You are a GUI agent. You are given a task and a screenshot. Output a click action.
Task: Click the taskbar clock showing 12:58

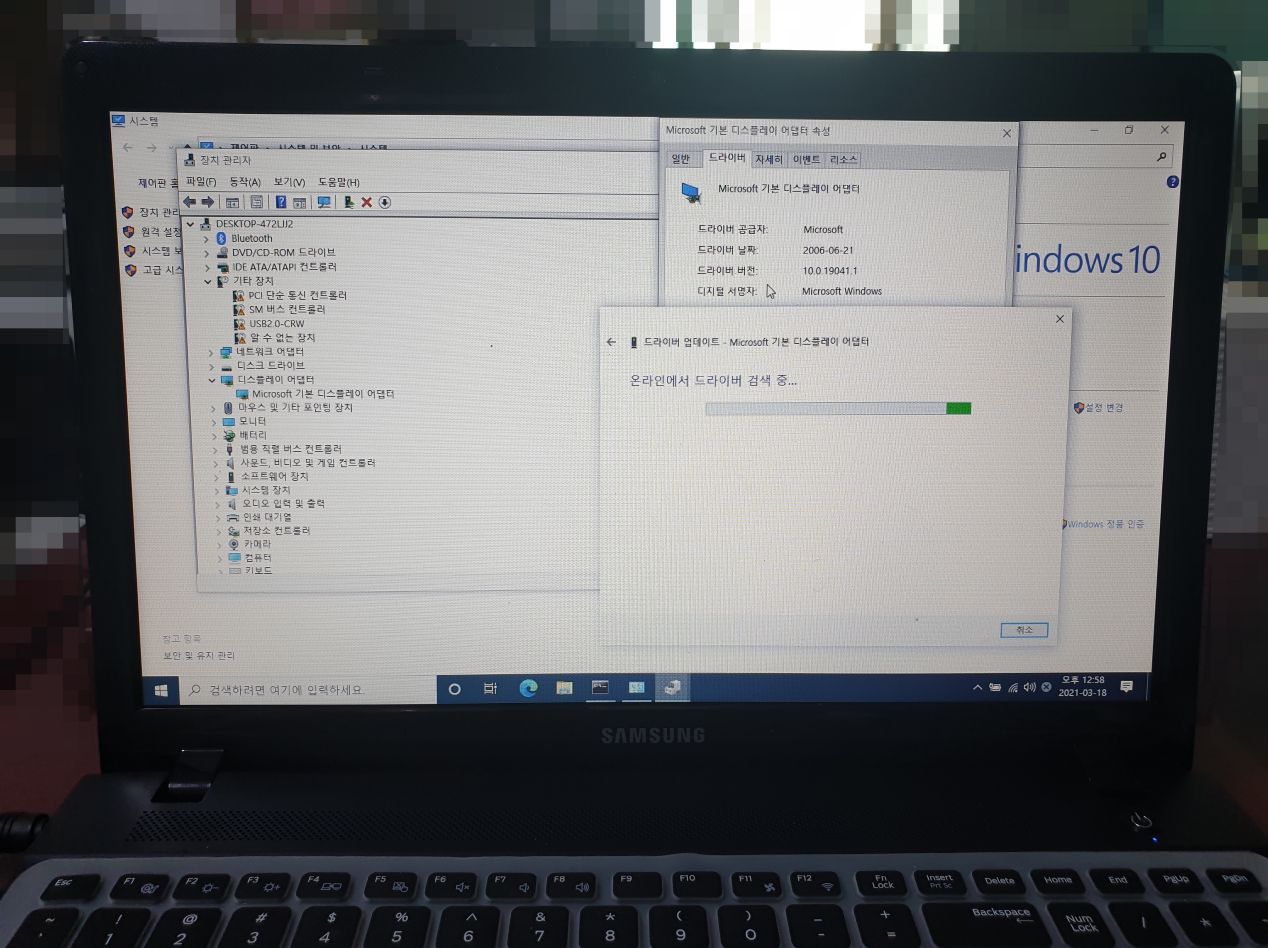(x=1082, y=686)
